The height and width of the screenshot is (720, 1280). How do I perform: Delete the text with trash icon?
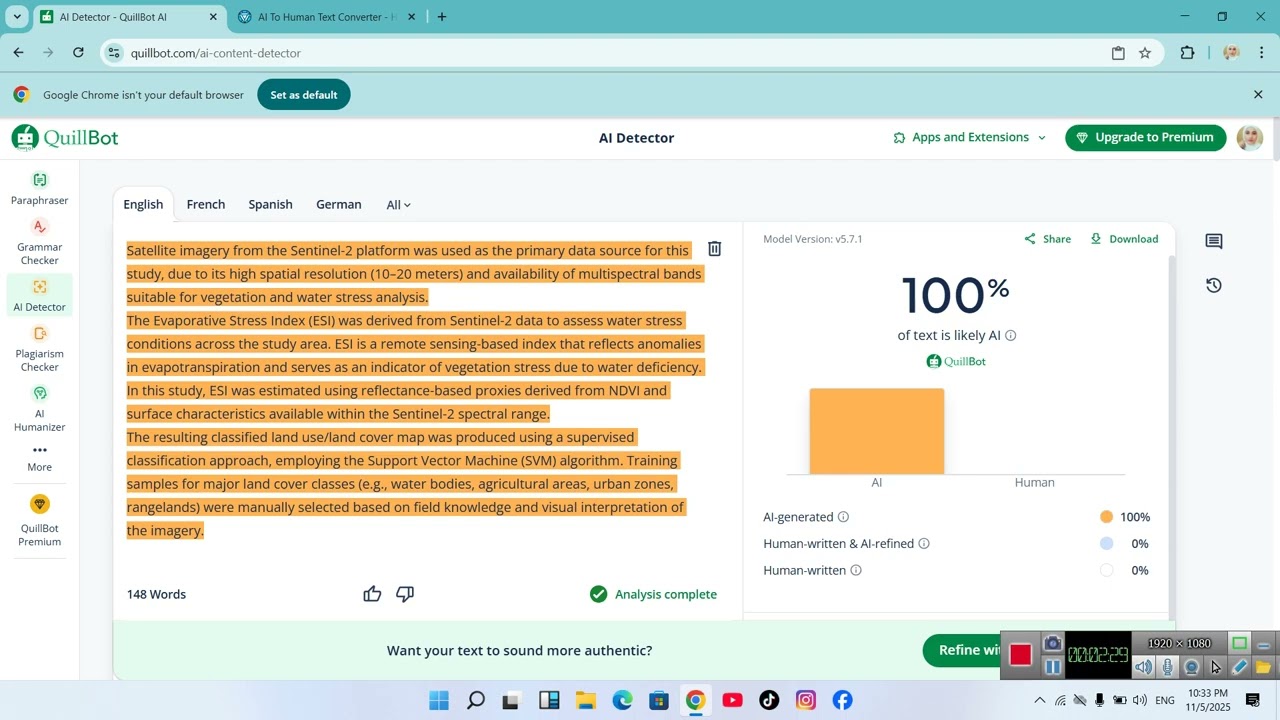(715, 249)
